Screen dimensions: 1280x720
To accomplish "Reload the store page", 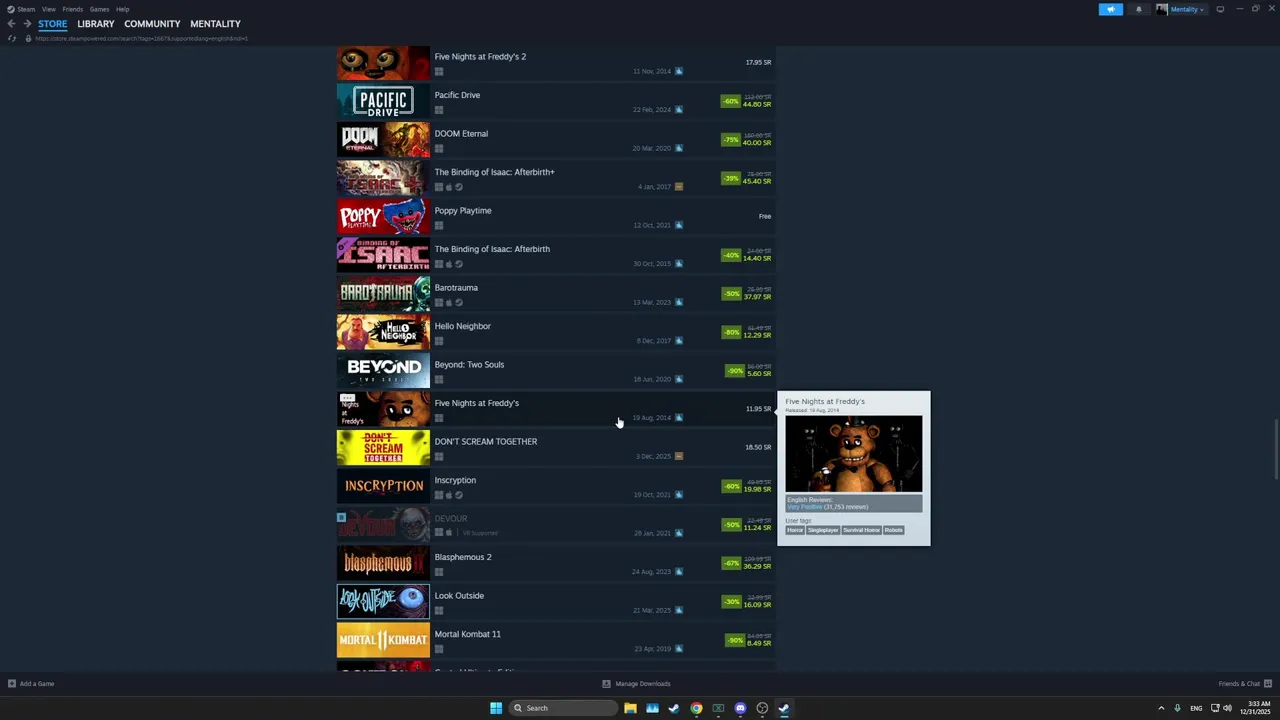I will click(x=12, y=38).
